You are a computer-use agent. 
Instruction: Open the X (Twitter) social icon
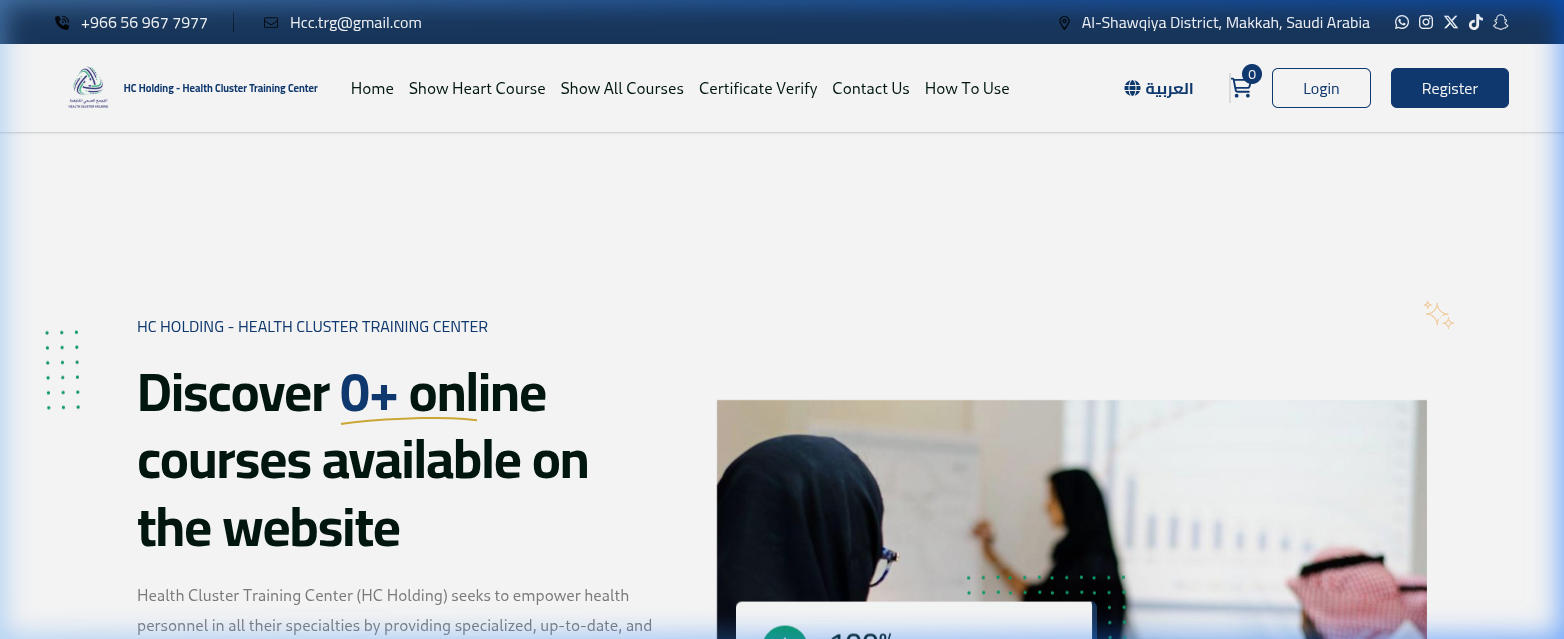click(1451, 22)
